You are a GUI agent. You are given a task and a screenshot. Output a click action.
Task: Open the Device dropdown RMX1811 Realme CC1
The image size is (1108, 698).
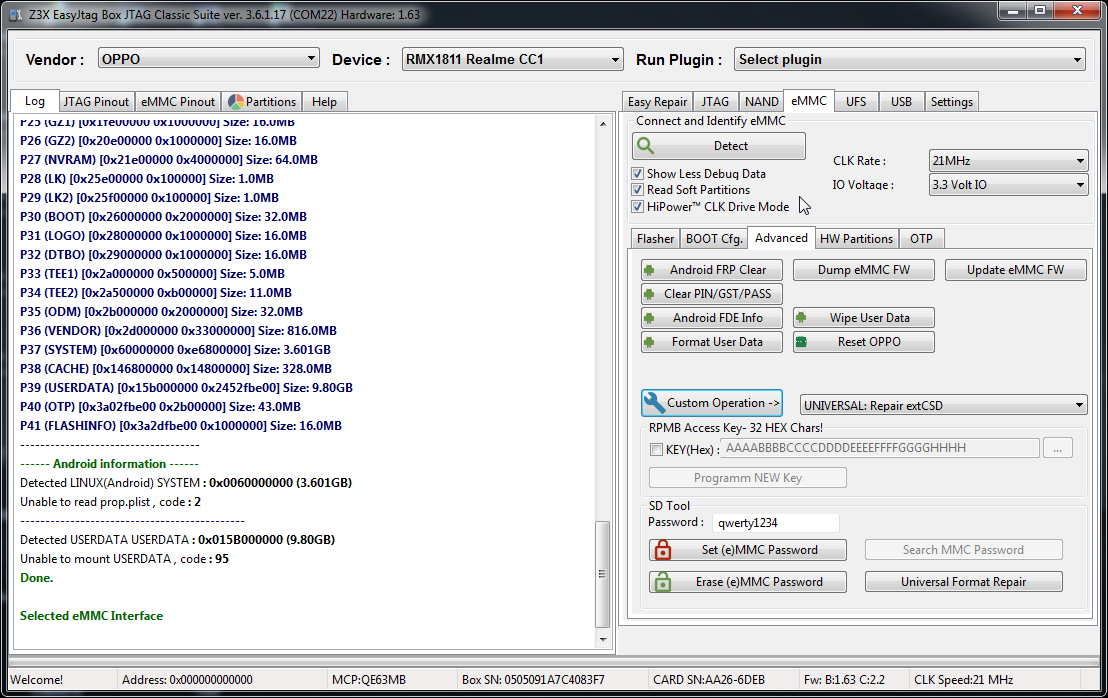tap(512, 59)
